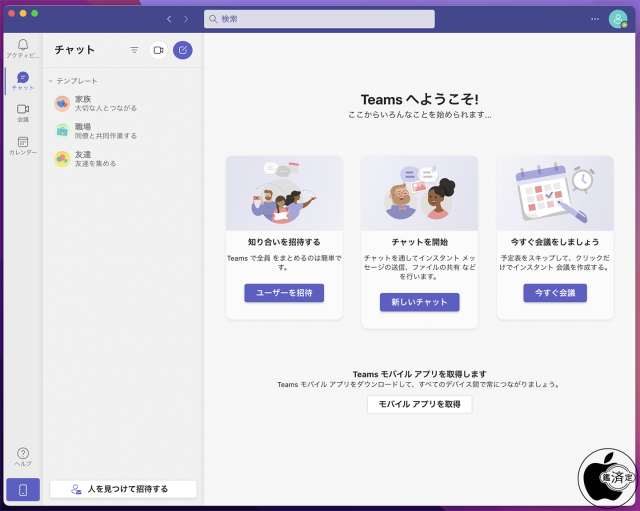Click the person icon in invite button
Viewport: 640px width, 511px height.
pos(76,489)
